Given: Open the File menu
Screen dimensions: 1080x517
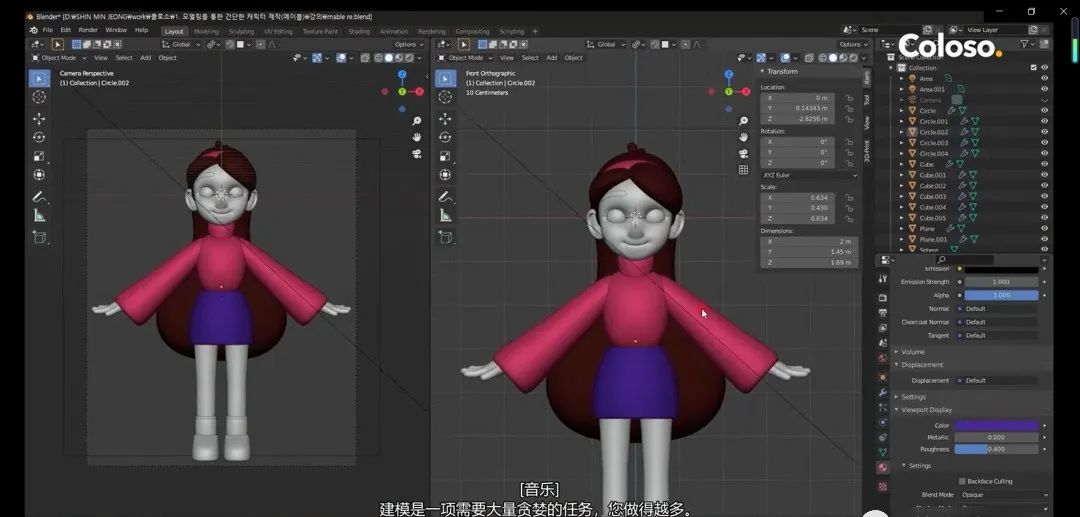Looking at the screenshot, I should 48,30.
